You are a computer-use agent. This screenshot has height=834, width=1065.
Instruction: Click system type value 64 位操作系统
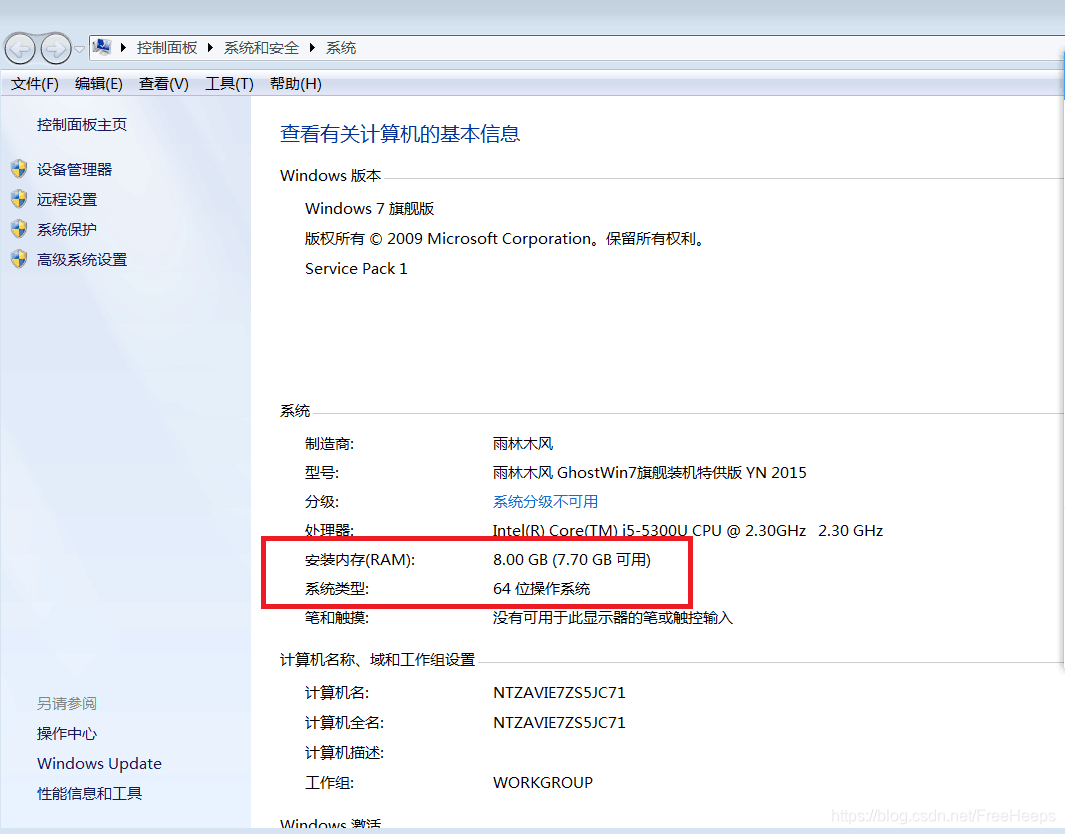click(x=541, y=588)
